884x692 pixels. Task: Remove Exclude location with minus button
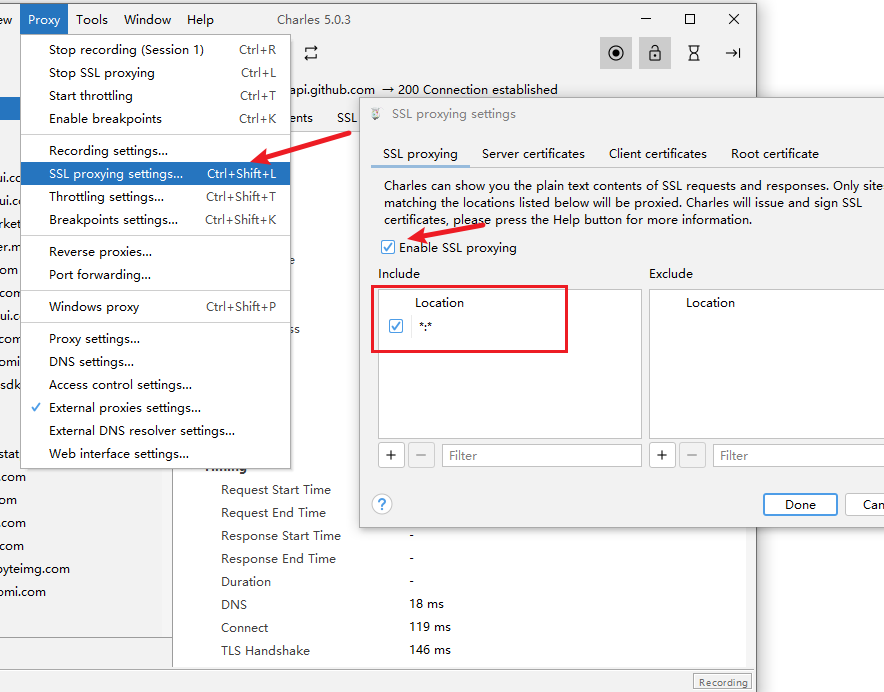692,455
